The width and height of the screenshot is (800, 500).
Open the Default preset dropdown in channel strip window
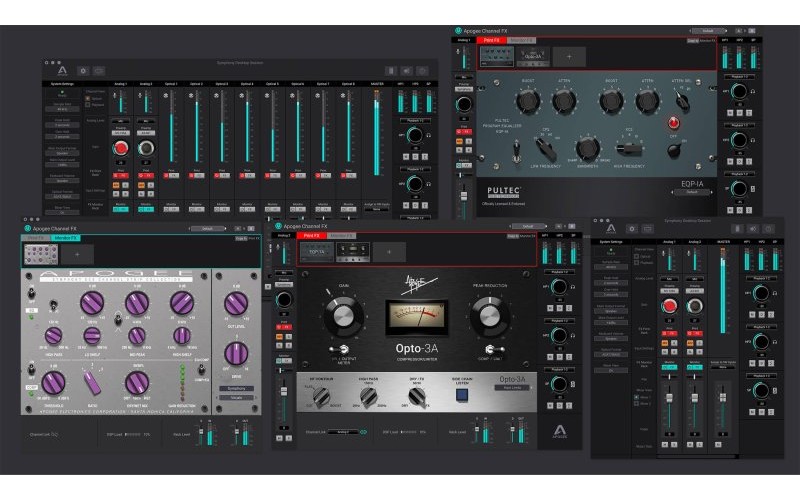click(x=208, y=229)
